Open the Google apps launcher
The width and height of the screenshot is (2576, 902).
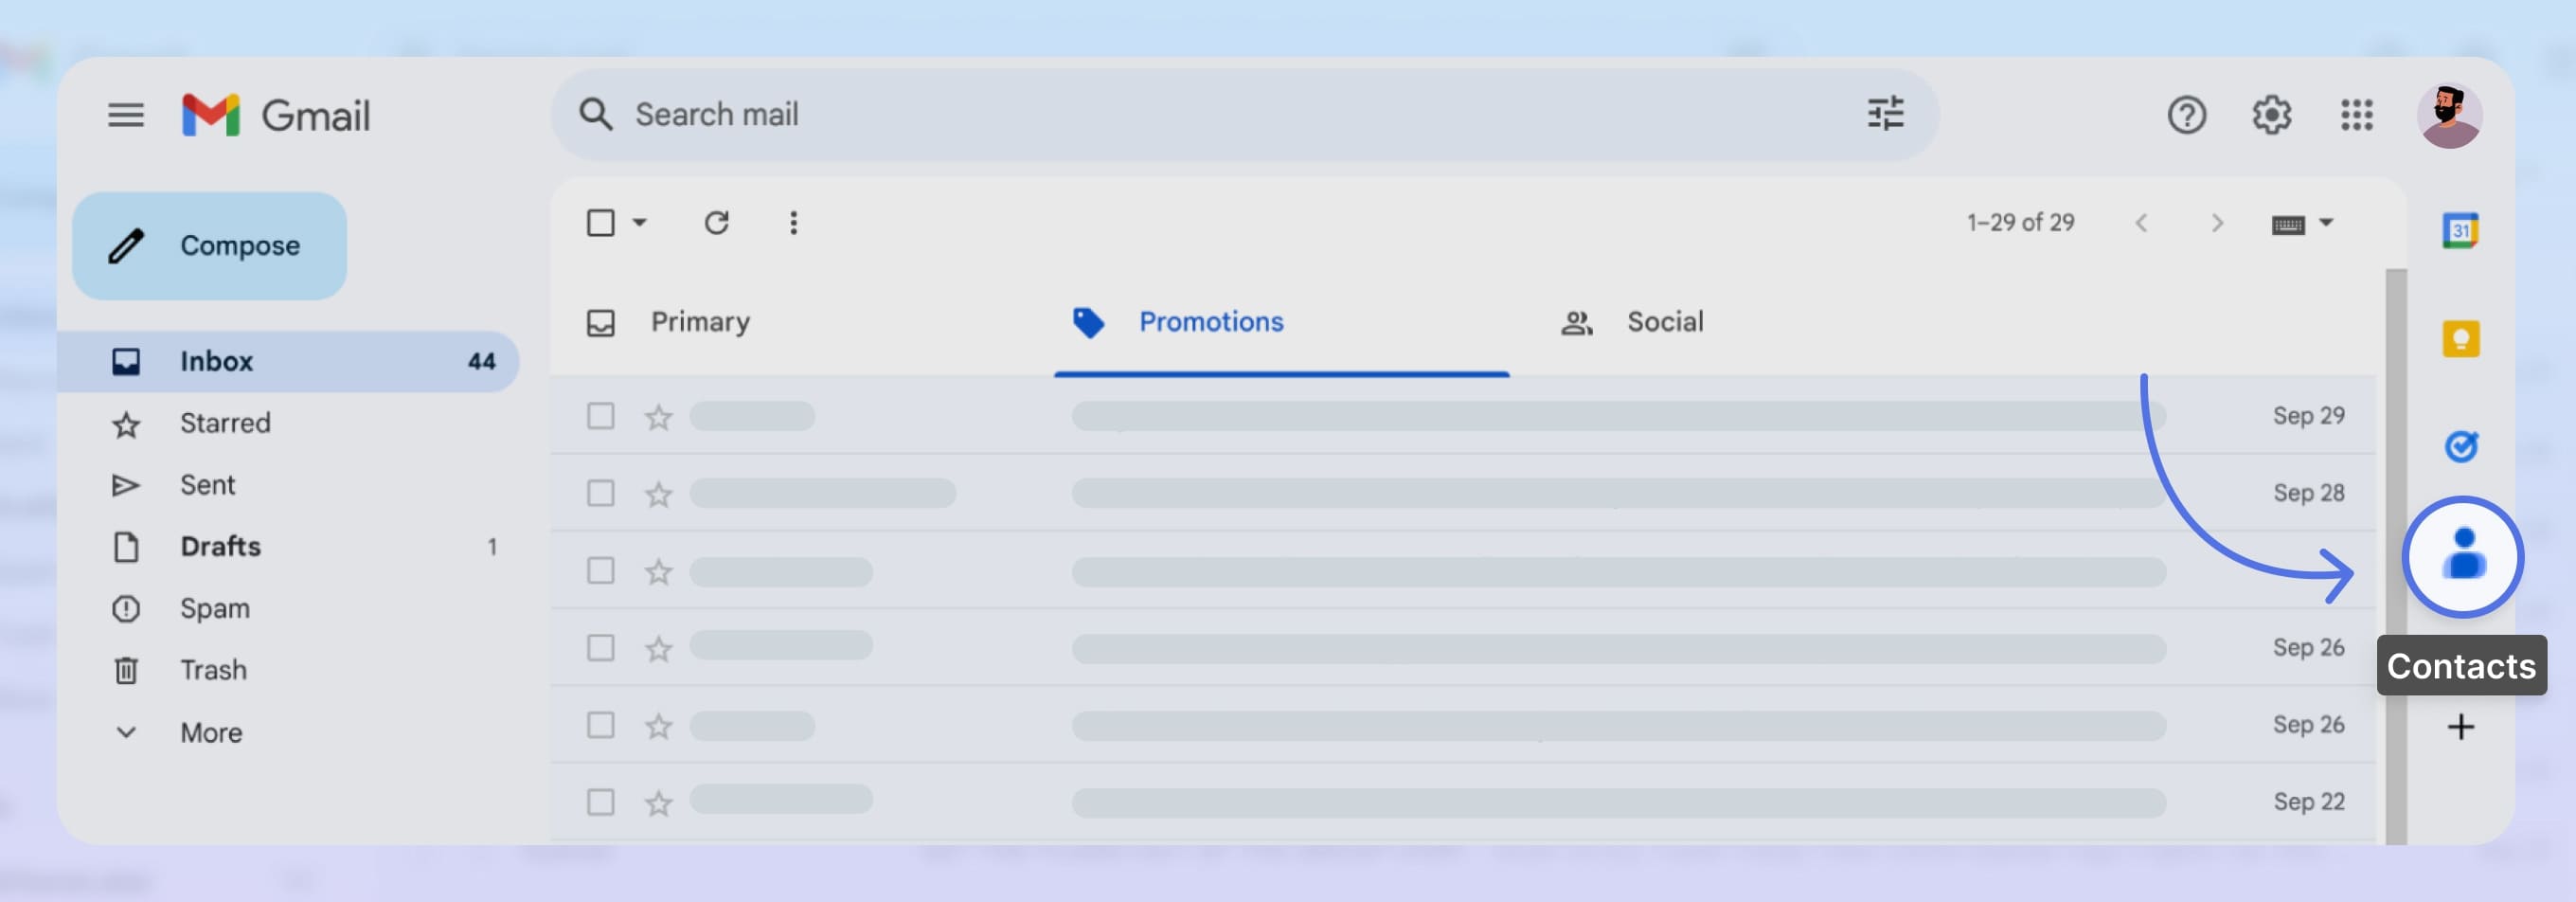point(2356,114)
